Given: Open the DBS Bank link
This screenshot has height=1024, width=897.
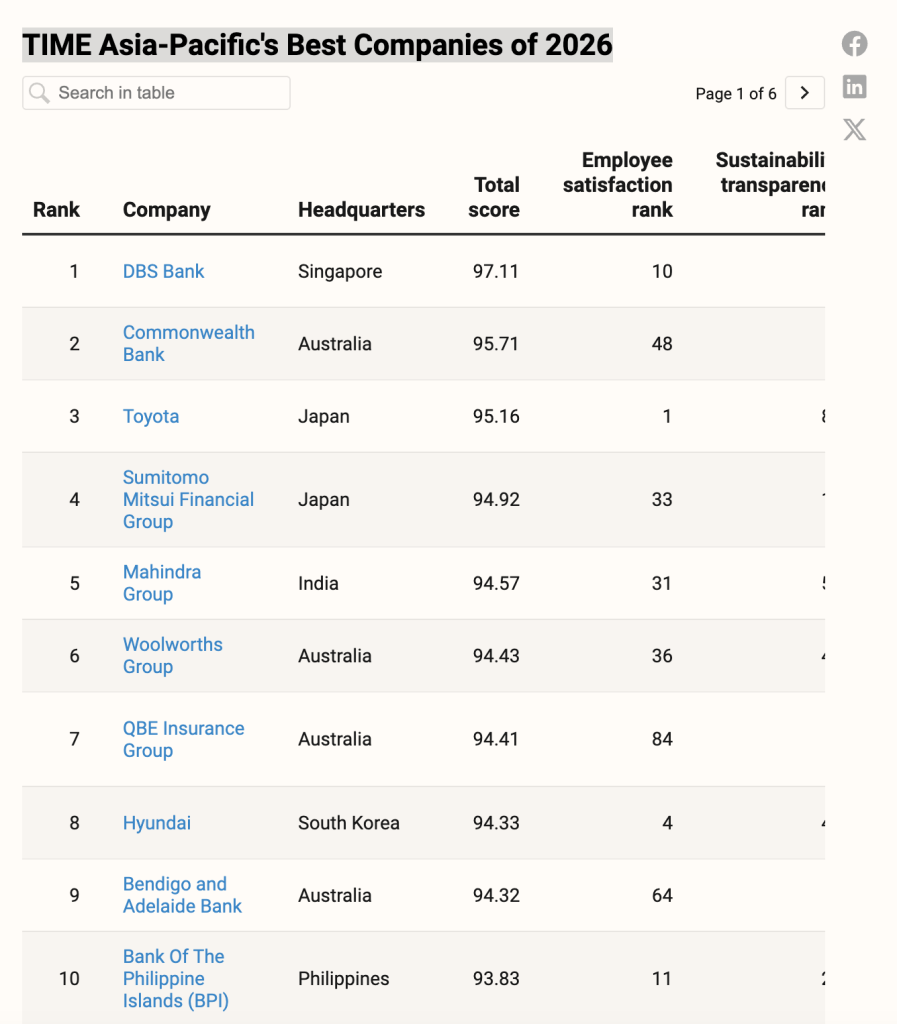Looking at the screenshot, I should point(163,271).
